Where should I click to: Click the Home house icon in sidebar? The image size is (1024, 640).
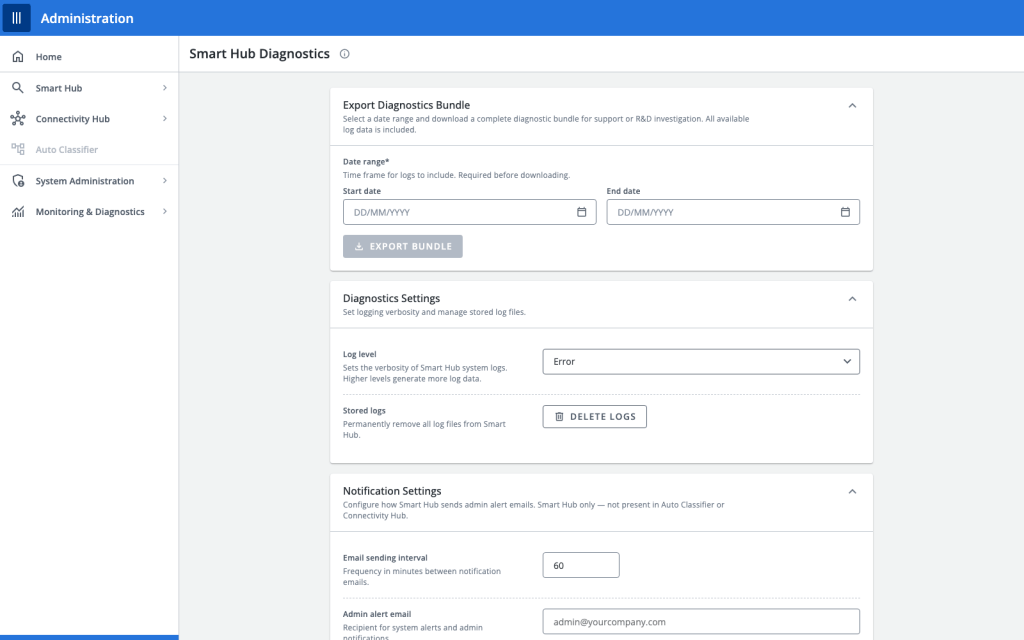coord(18,57)
